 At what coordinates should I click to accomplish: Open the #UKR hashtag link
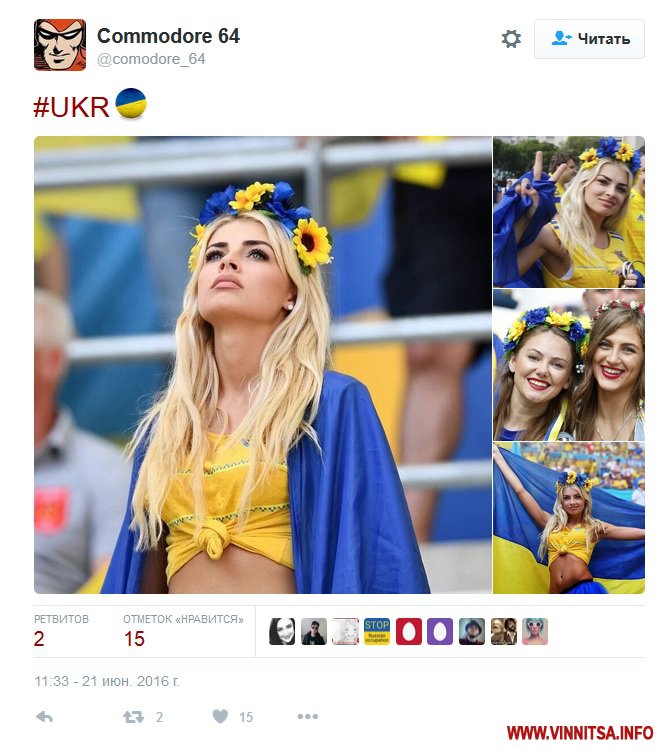(x=72, y=106)
